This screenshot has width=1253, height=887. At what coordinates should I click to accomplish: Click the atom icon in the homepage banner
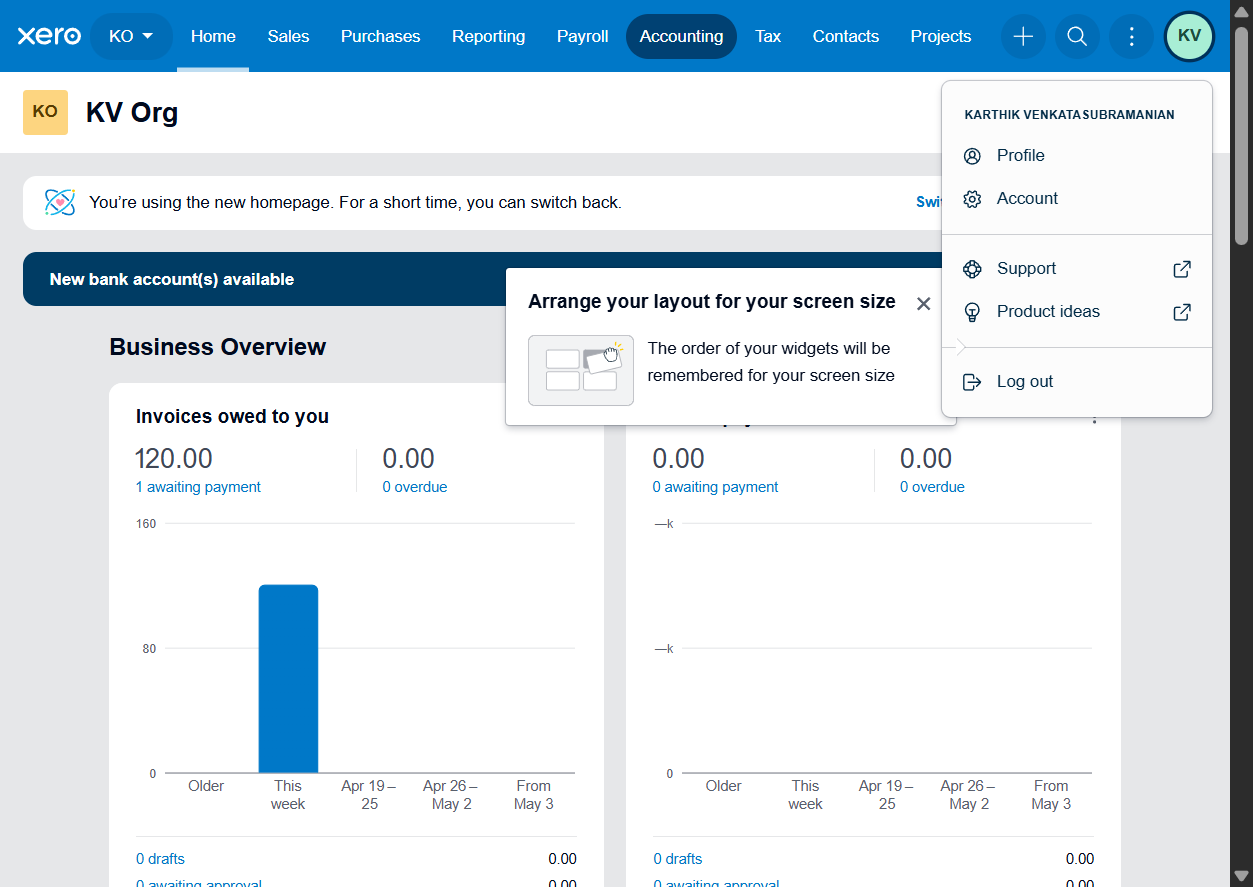[x=60, y=202]
